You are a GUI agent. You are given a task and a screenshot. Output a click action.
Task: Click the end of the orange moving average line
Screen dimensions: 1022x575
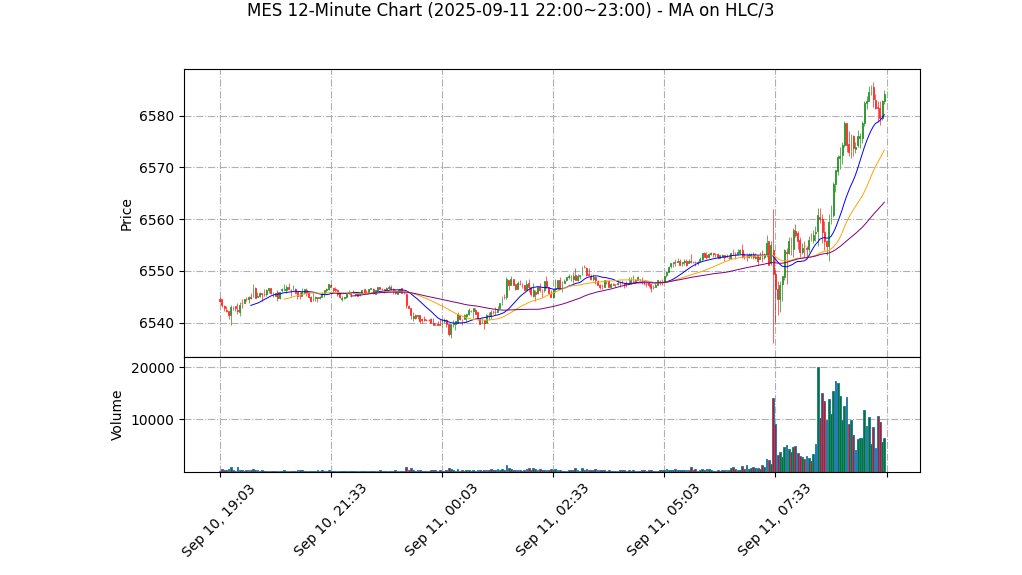pos(884,150)
